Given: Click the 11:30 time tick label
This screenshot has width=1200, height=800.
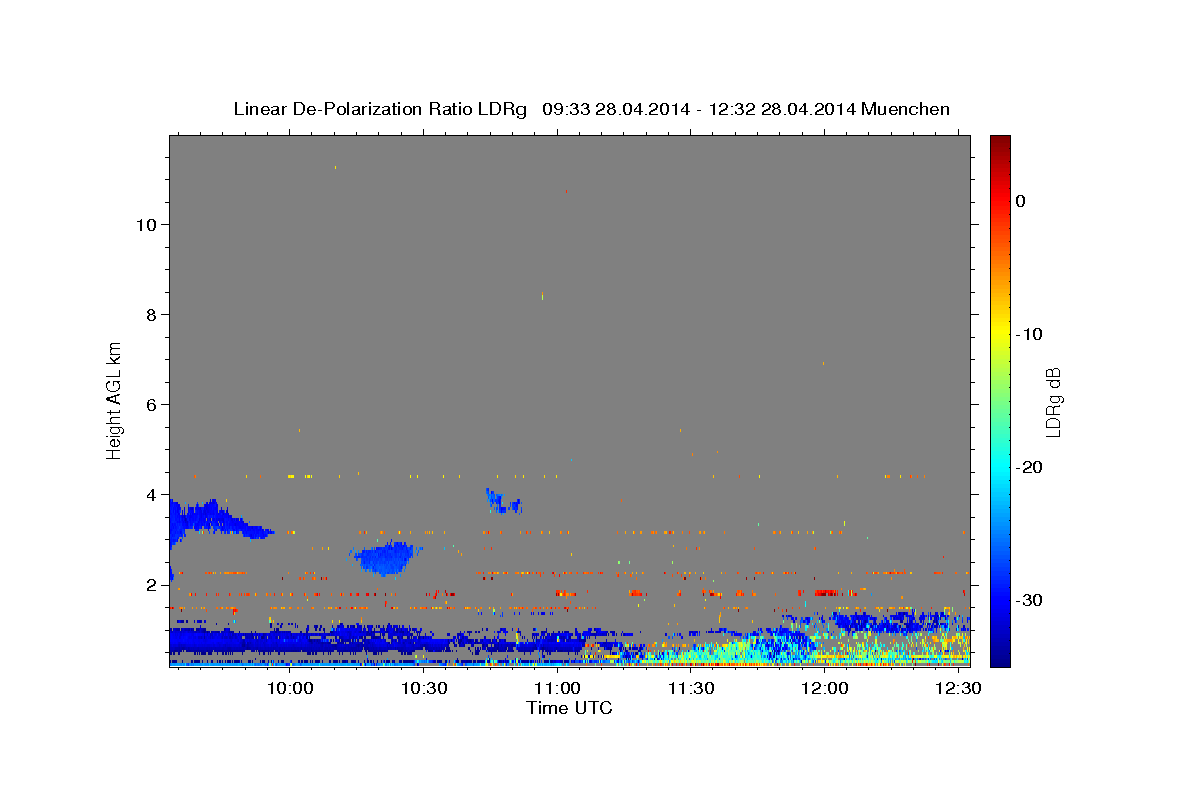Looking at the screenshot, I should coord(690,689).
